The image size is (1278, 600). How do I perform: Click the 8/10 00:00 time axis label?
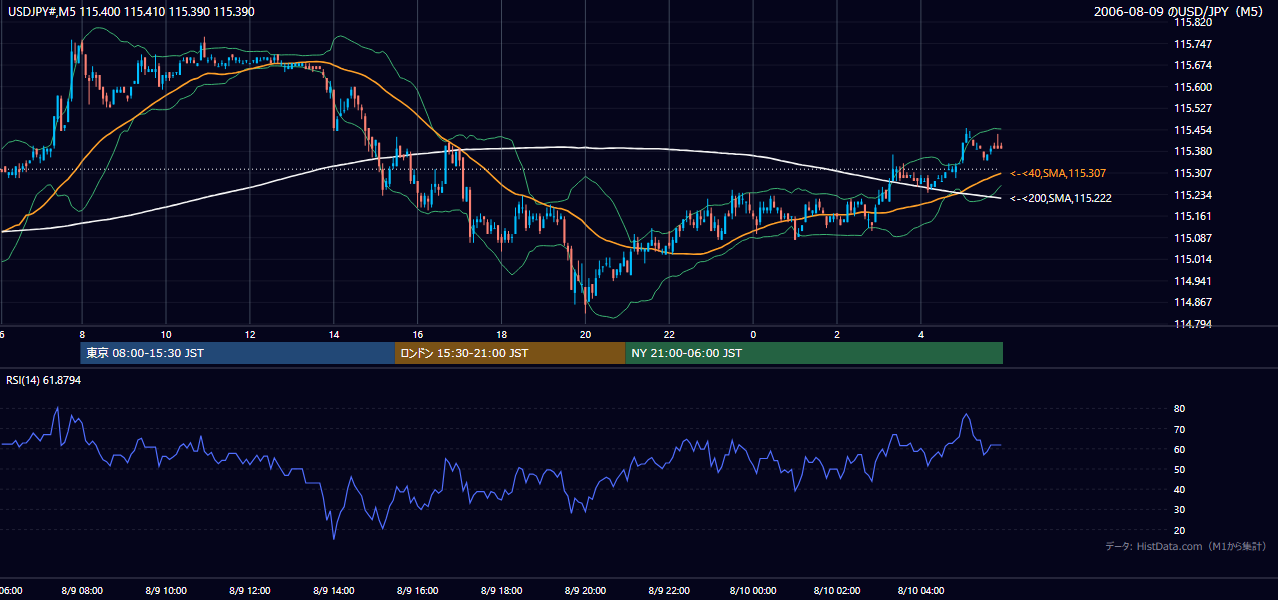tap(753, 591)
